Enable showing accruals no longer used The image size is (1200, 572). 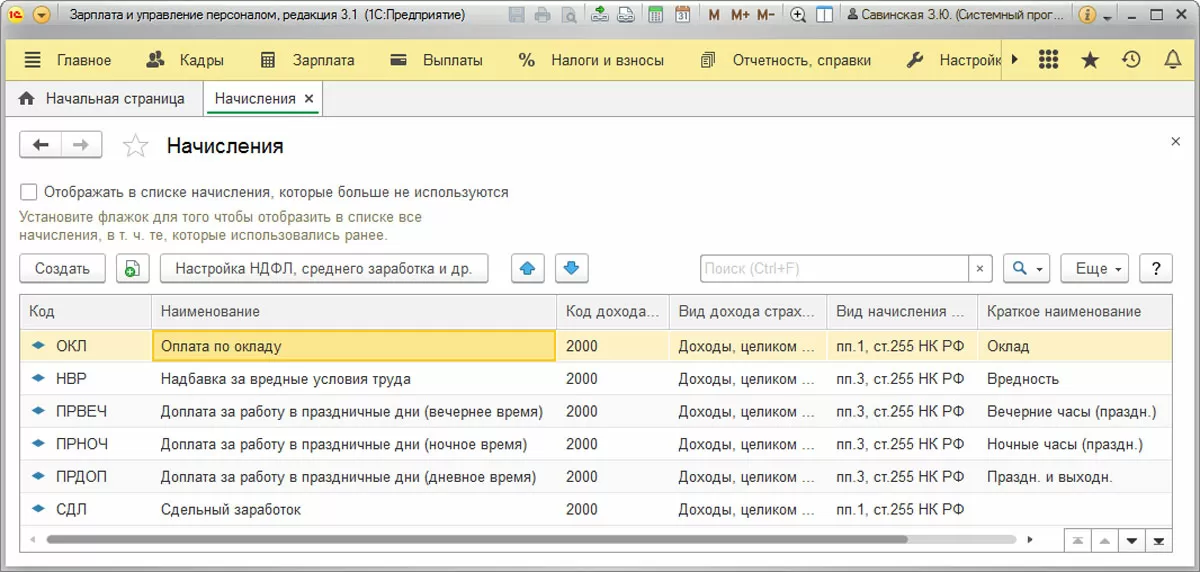click(x=28, y=192)
